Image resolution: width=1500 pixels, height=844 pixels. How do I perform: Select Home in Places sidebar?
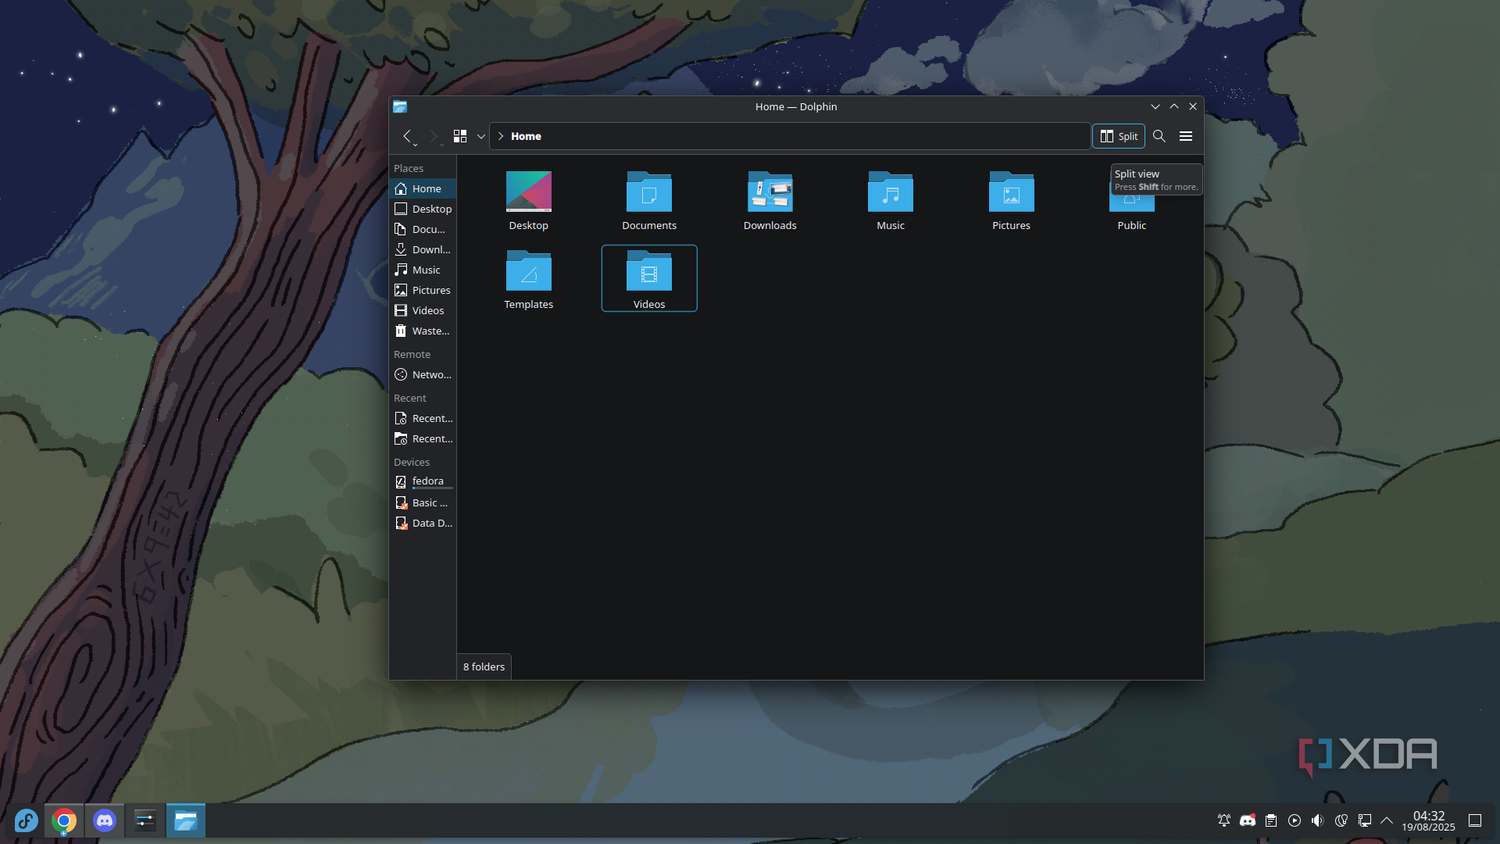click(423, 188)
